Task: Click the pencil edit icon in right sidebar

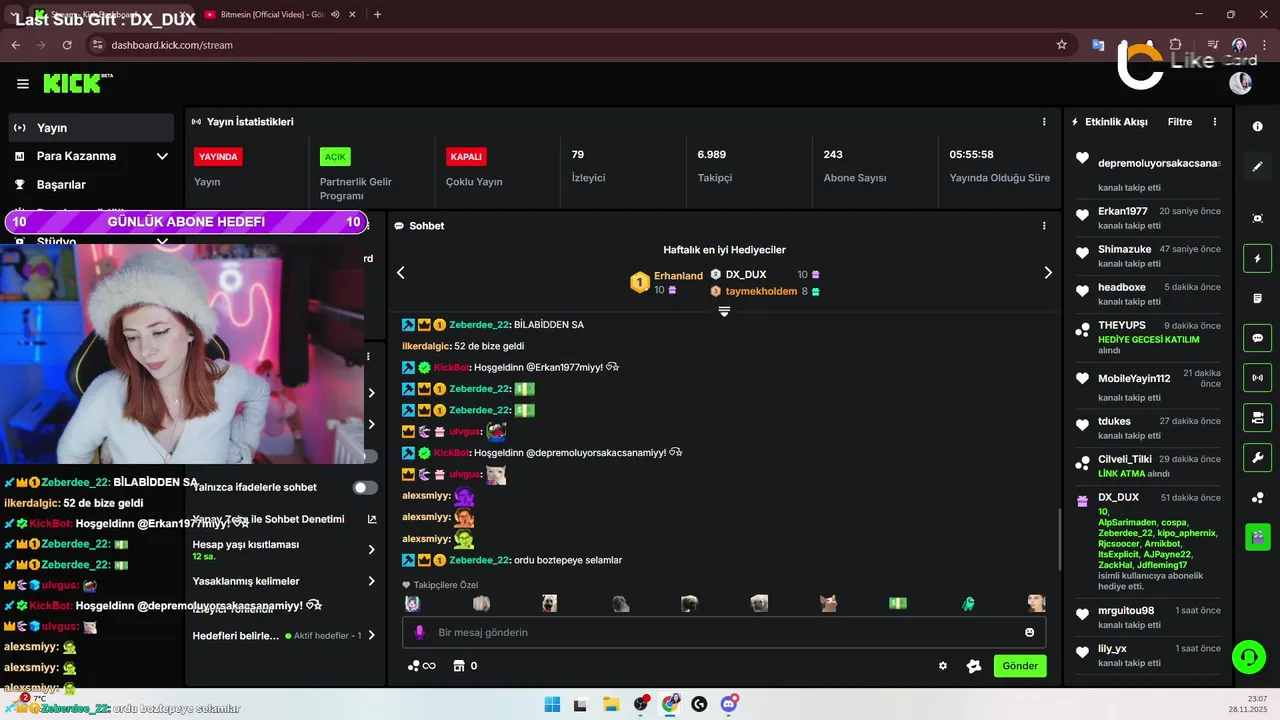Action: point(1257,166)
